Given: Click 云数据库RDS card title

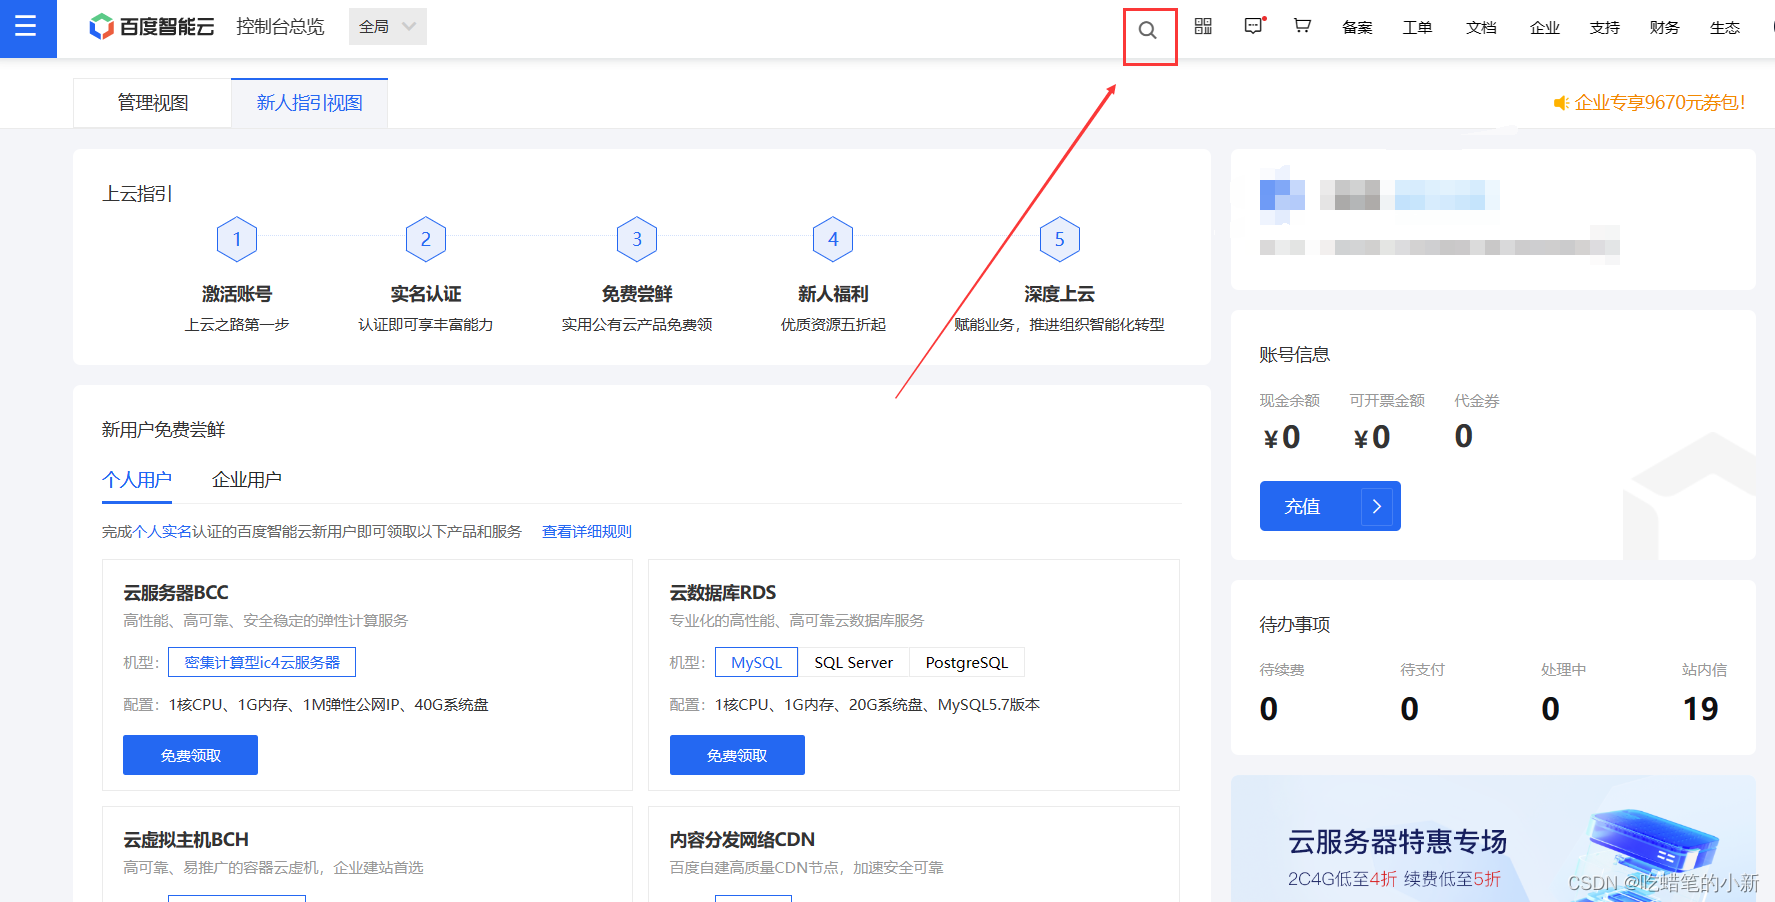Looking at the screenshot, I should (x=723, y=593).
